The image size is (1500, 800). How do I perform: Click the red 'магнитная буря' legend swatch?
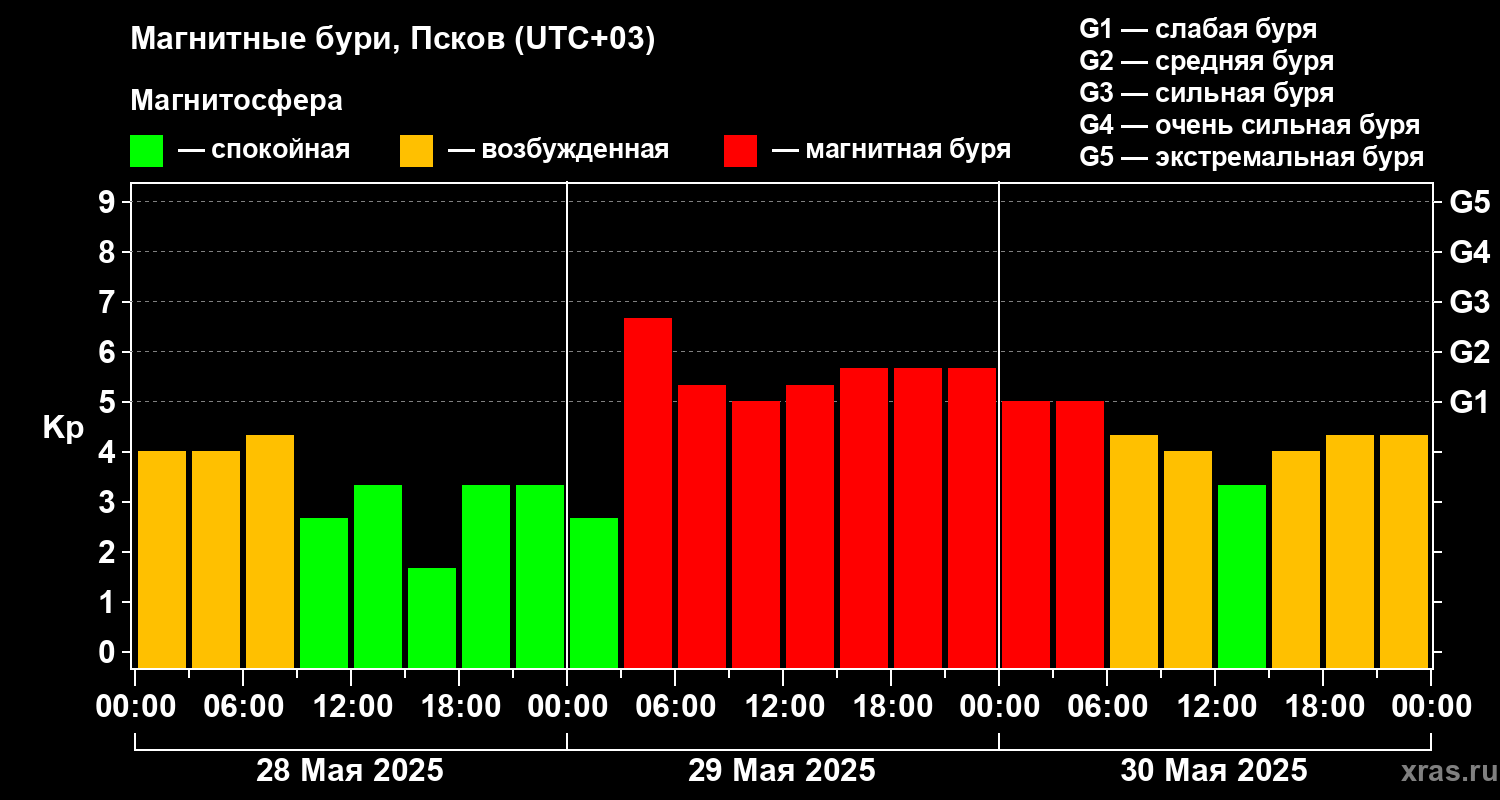(740, 151)
